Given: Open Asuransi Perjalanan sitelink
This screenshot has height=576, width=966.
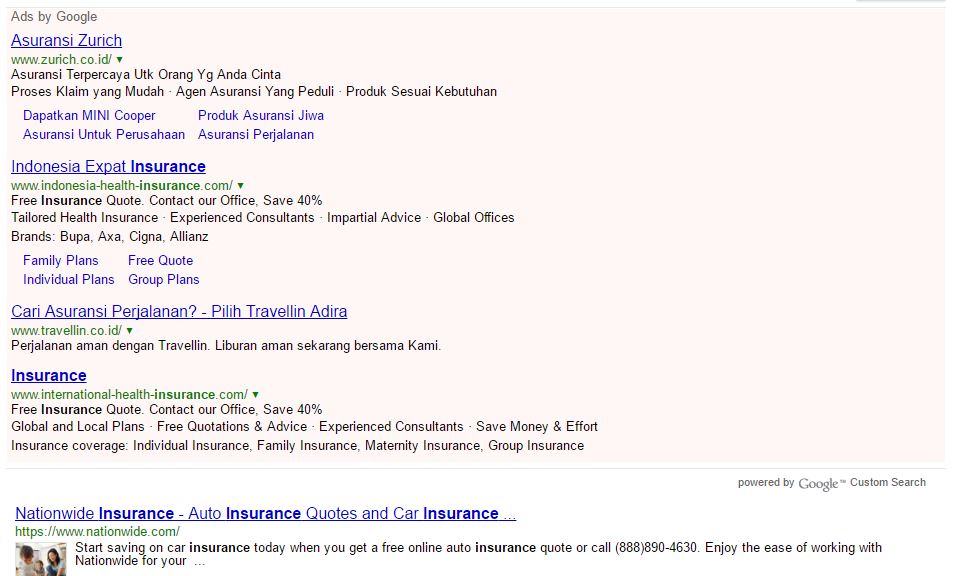Looking at the screenshot, I should 256,135.
